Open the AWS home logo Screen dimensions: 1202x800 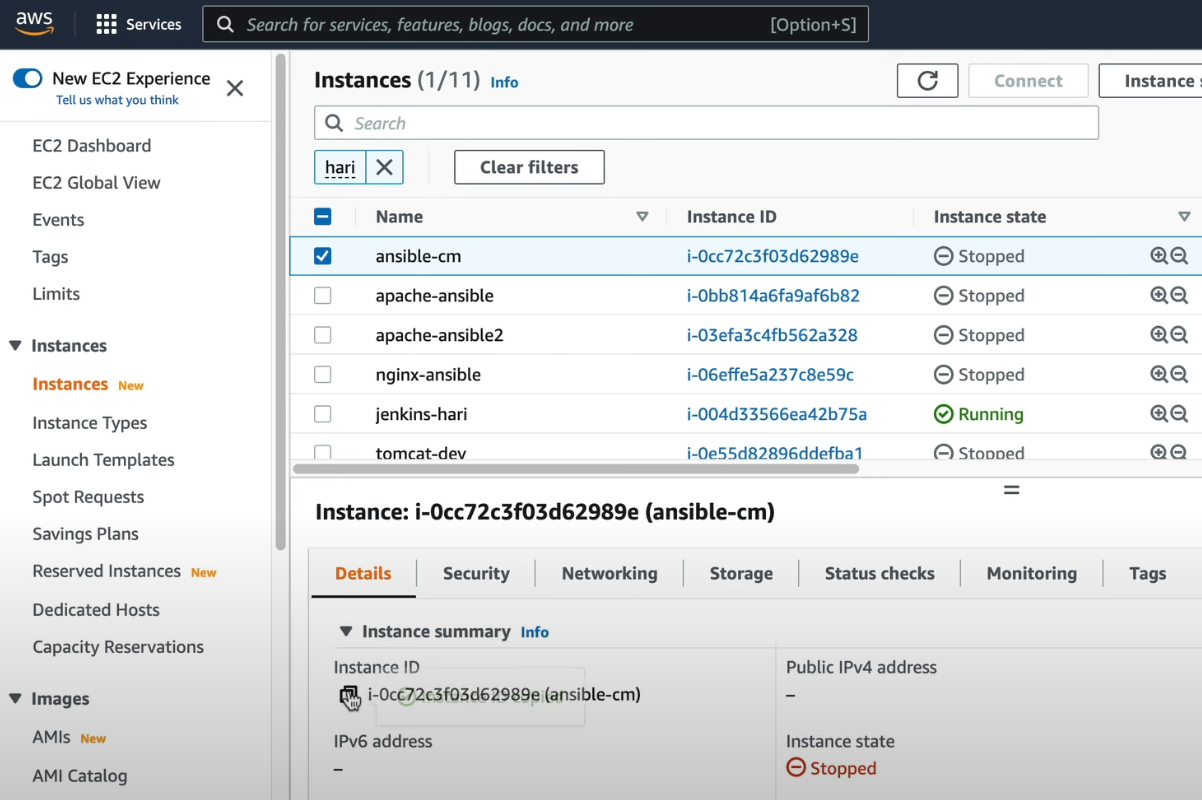point(35,24)
